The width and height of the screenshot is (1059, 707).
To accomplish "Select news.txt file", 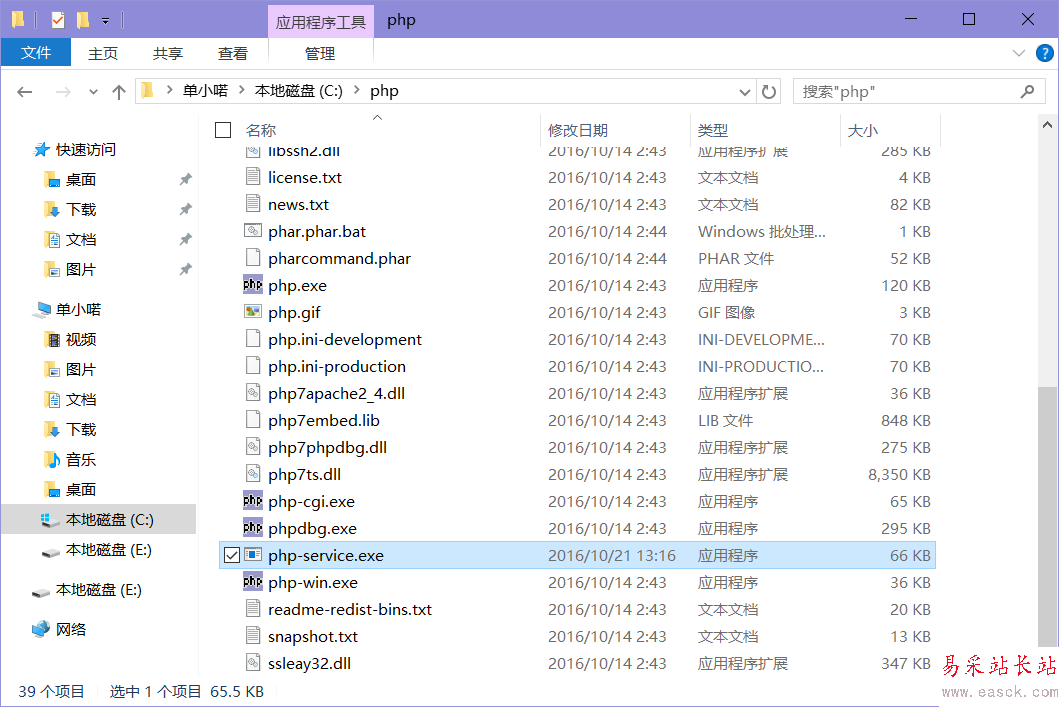I will (x=299, y=205).
